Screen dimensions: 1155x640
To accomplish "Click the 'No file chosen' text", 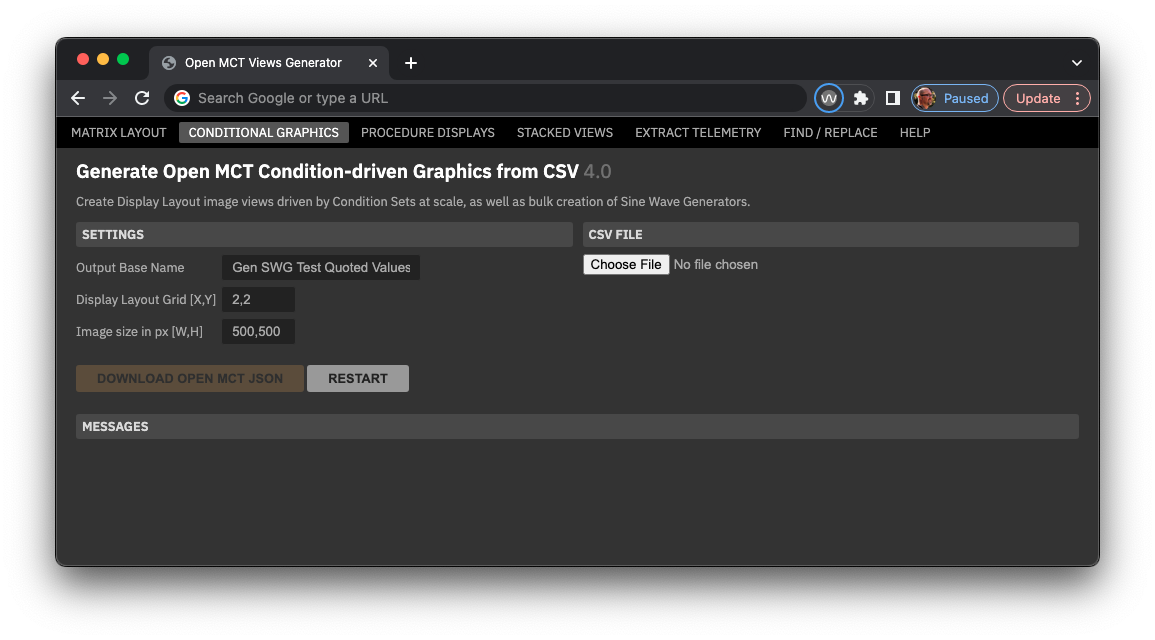I will coord(715,264).
